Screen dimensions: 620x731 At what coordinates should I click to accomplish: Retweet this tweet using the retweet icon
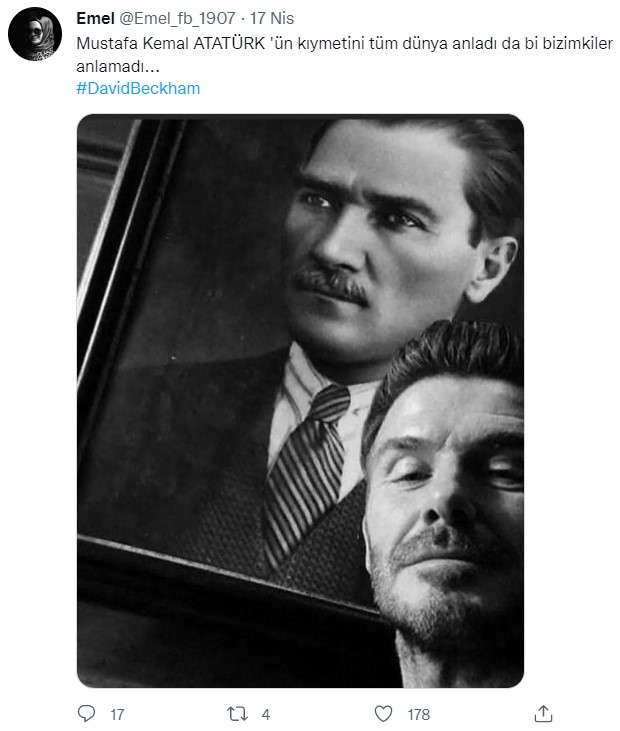point(236,714)
